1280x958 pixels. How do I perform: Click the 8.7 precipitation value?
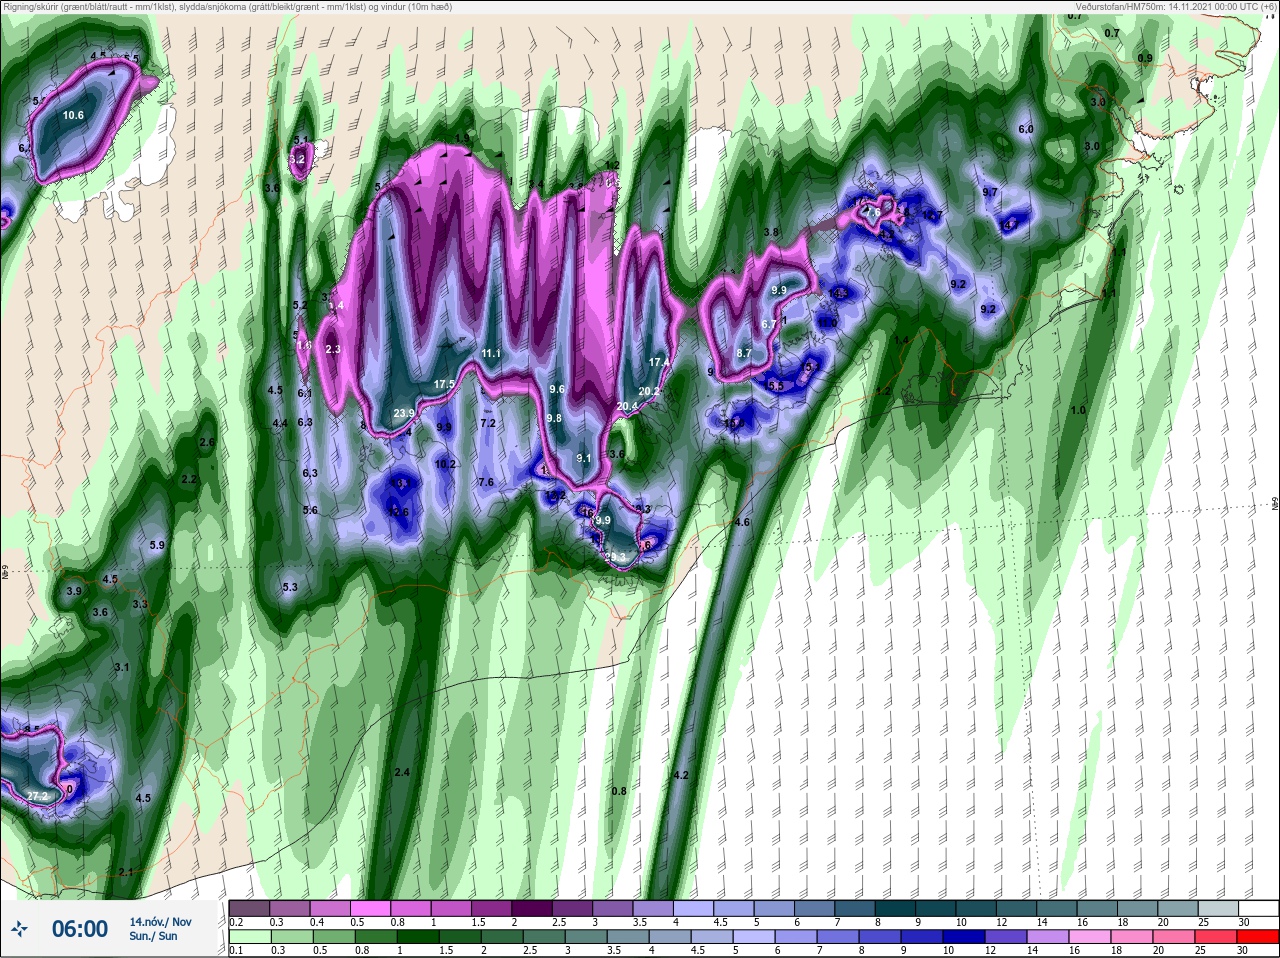(743, 353)
